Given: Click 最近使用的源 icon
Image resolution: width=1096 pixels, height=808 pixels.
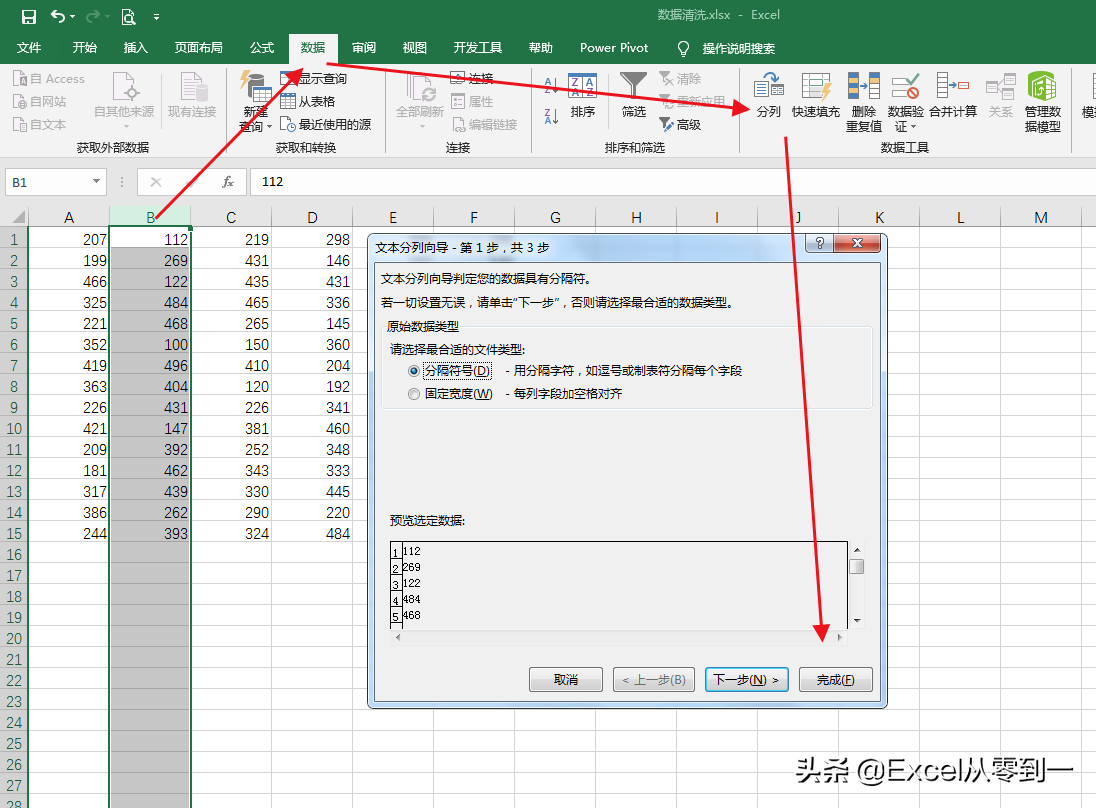Looking at the screenshot, I should point(326,124).
